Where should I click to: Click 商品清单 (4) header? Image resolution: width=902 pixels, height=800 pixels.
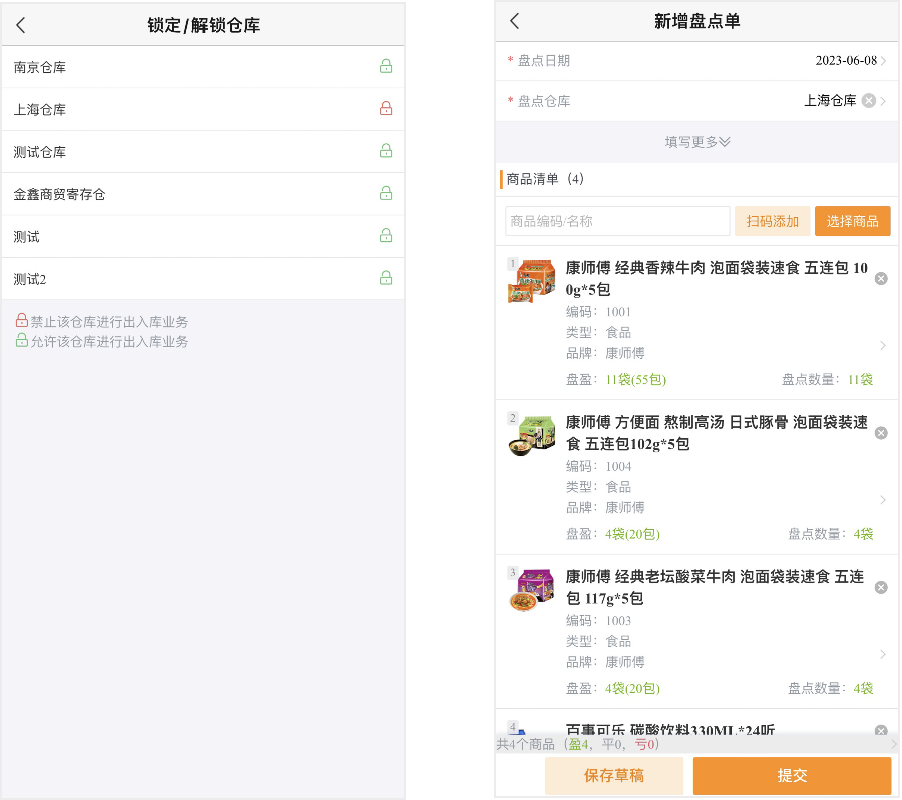(545, 179)
